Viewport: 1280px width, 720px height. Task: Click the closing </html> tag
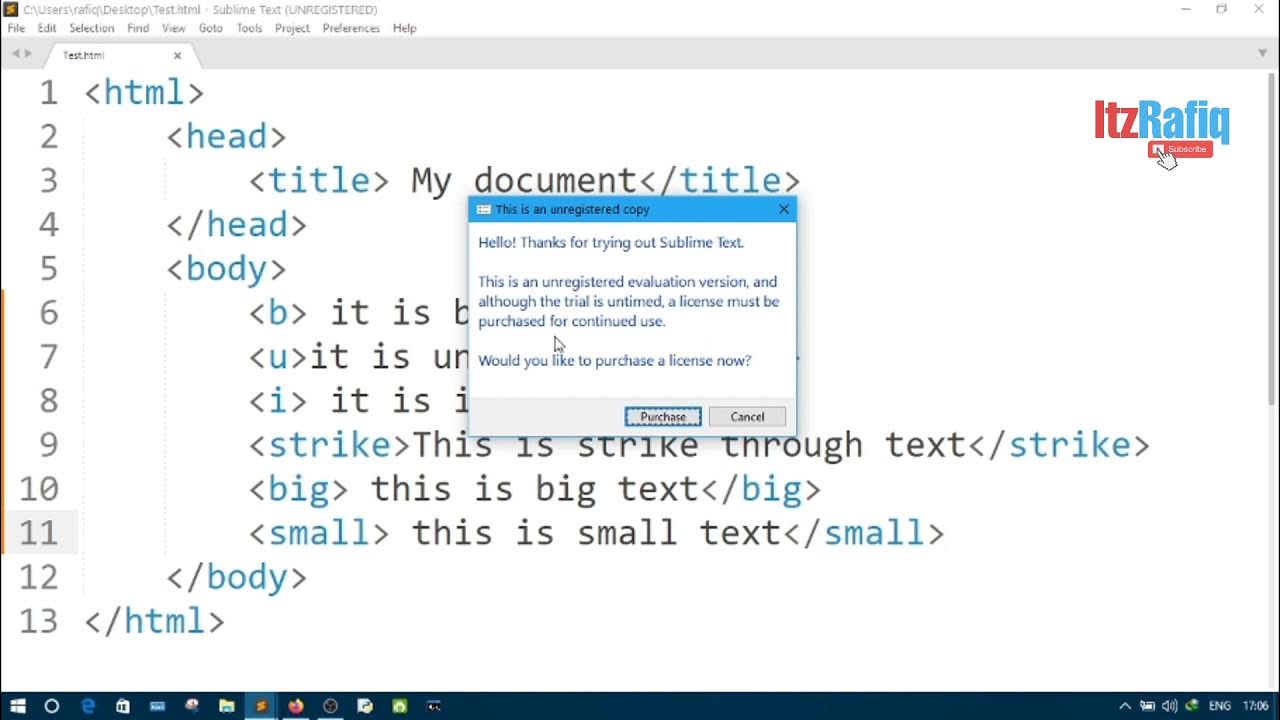click(x=155, y=621)
